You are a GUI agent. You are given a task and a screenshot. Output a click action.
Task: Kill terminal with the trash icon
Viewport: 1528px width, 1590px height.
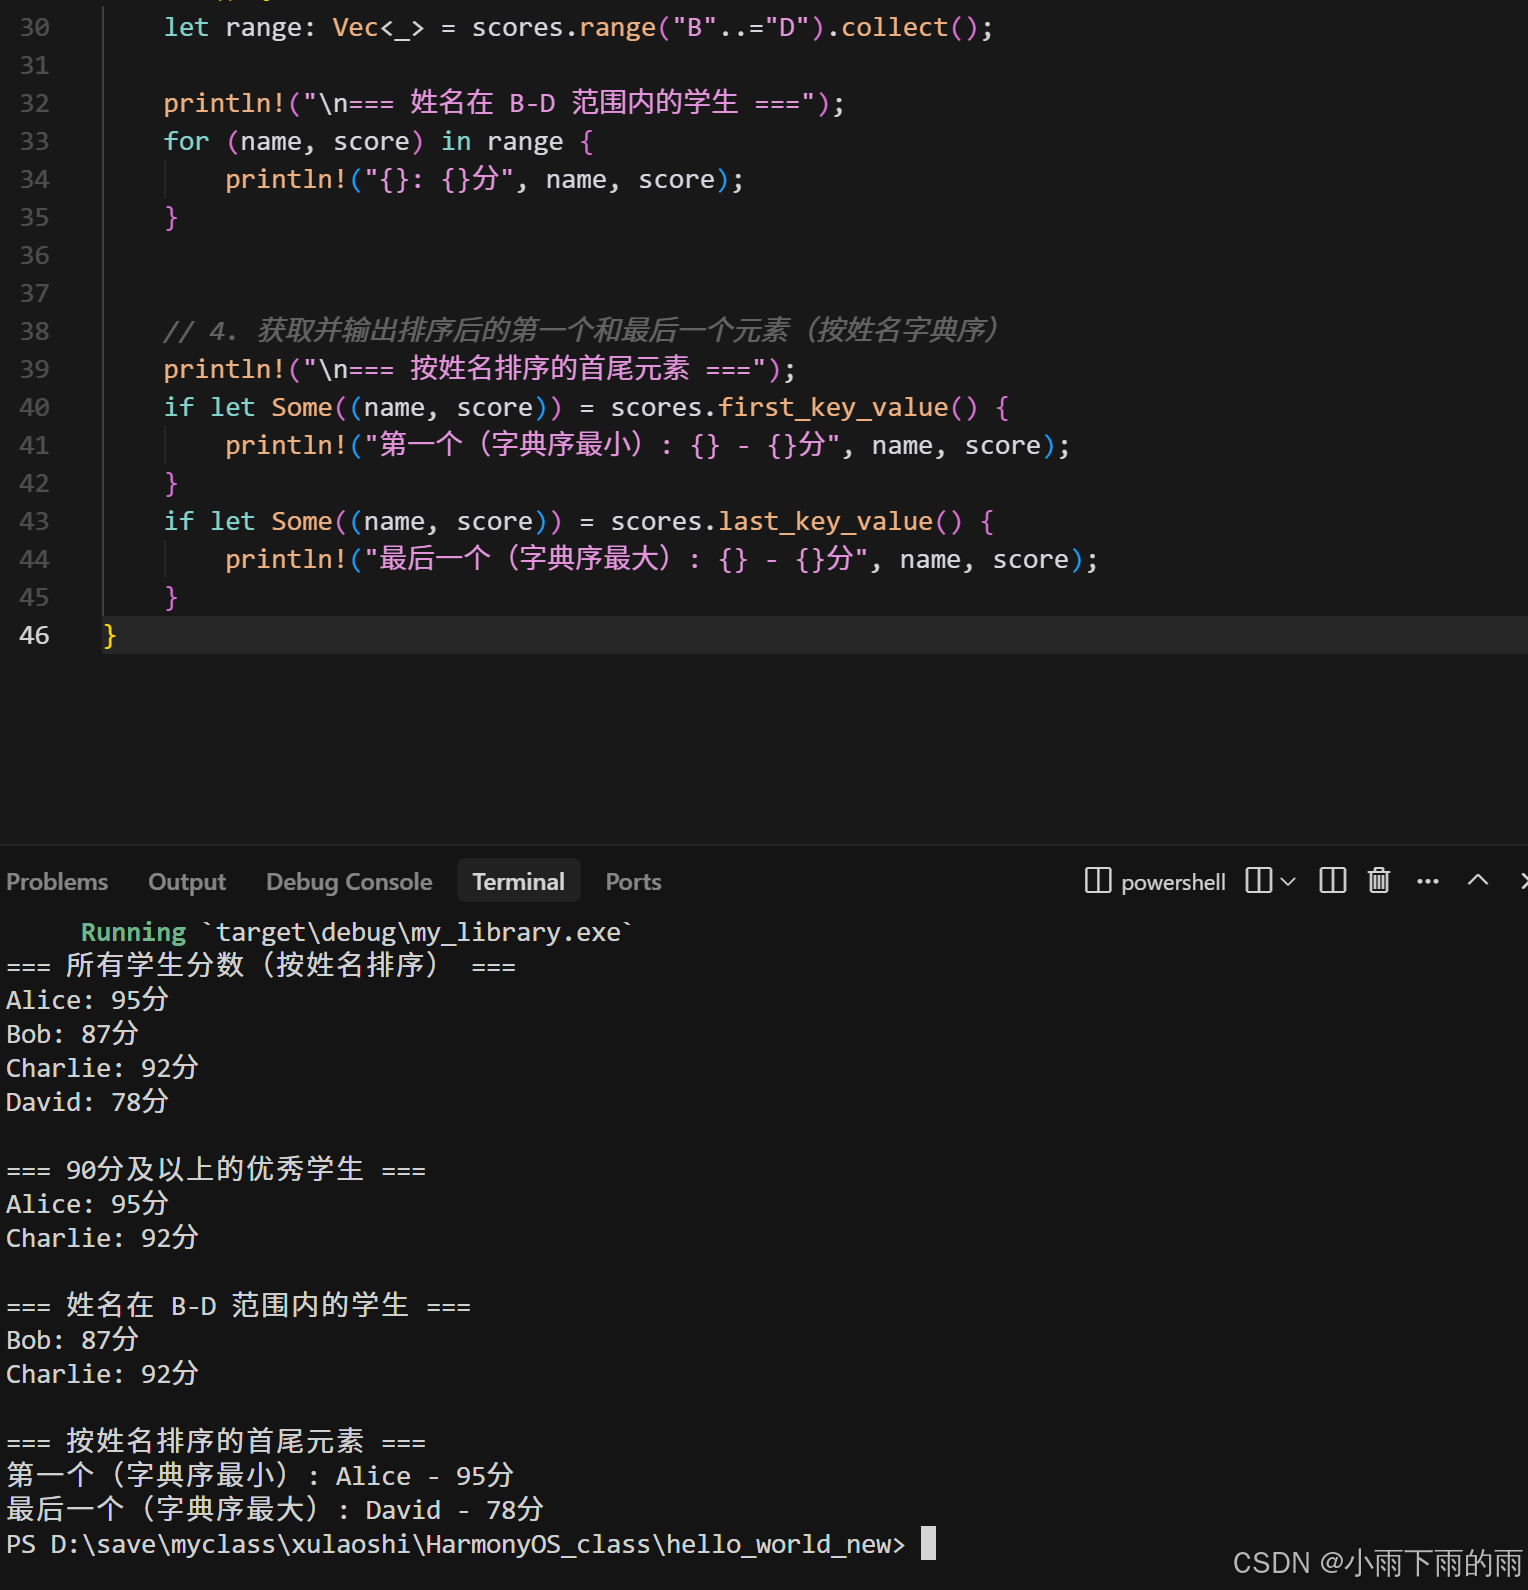tap(1379, 880)
